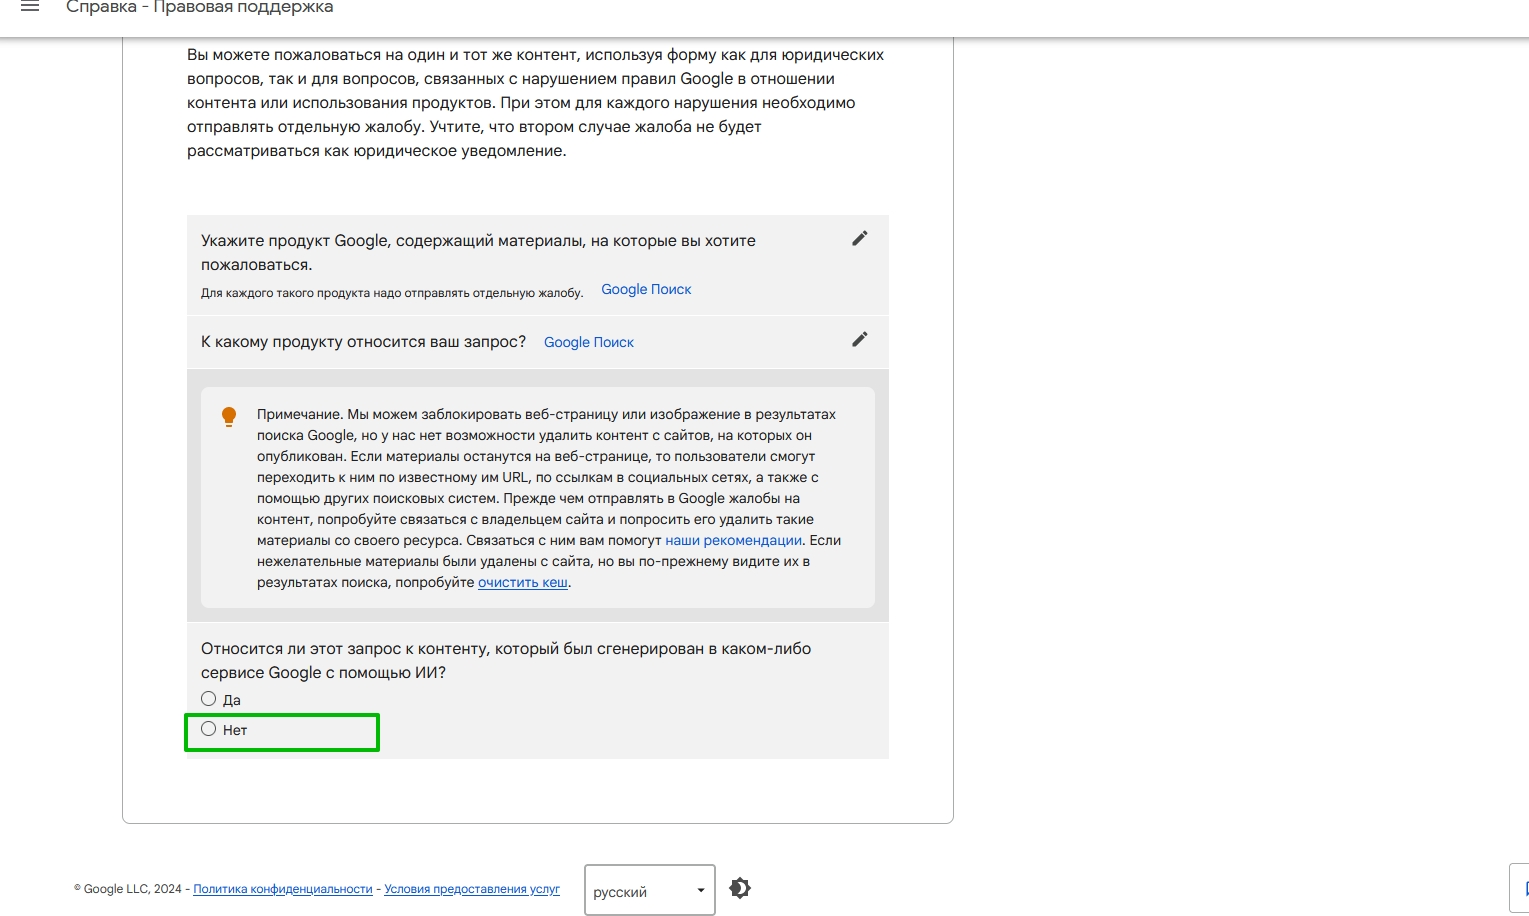
Task: Click the pencil beside 'К какому продукту относится ваш запрос?'
Action: (x=859, y=340)
